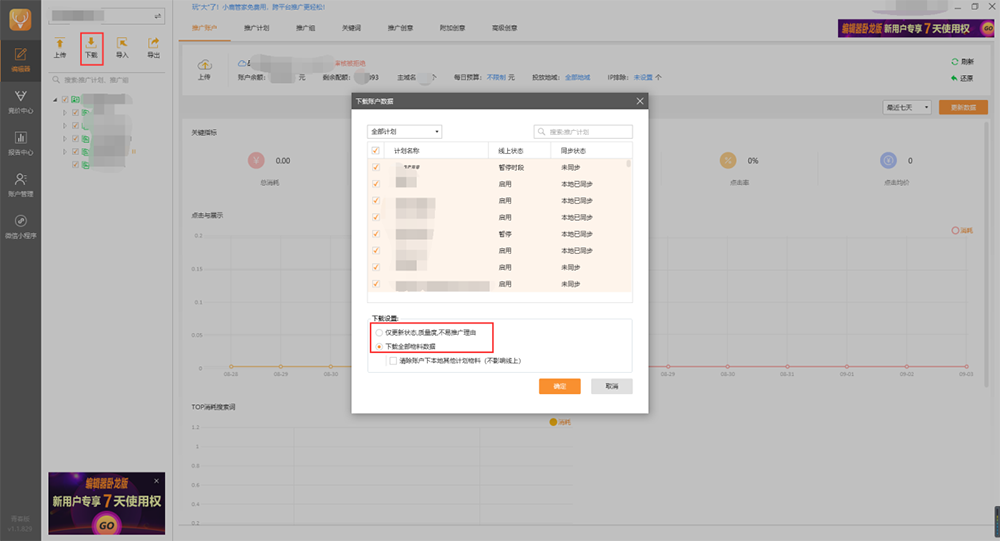Click the 刷新 refresh icon
The width and height of the screenshot is (1000, 541).
(955, 62)
